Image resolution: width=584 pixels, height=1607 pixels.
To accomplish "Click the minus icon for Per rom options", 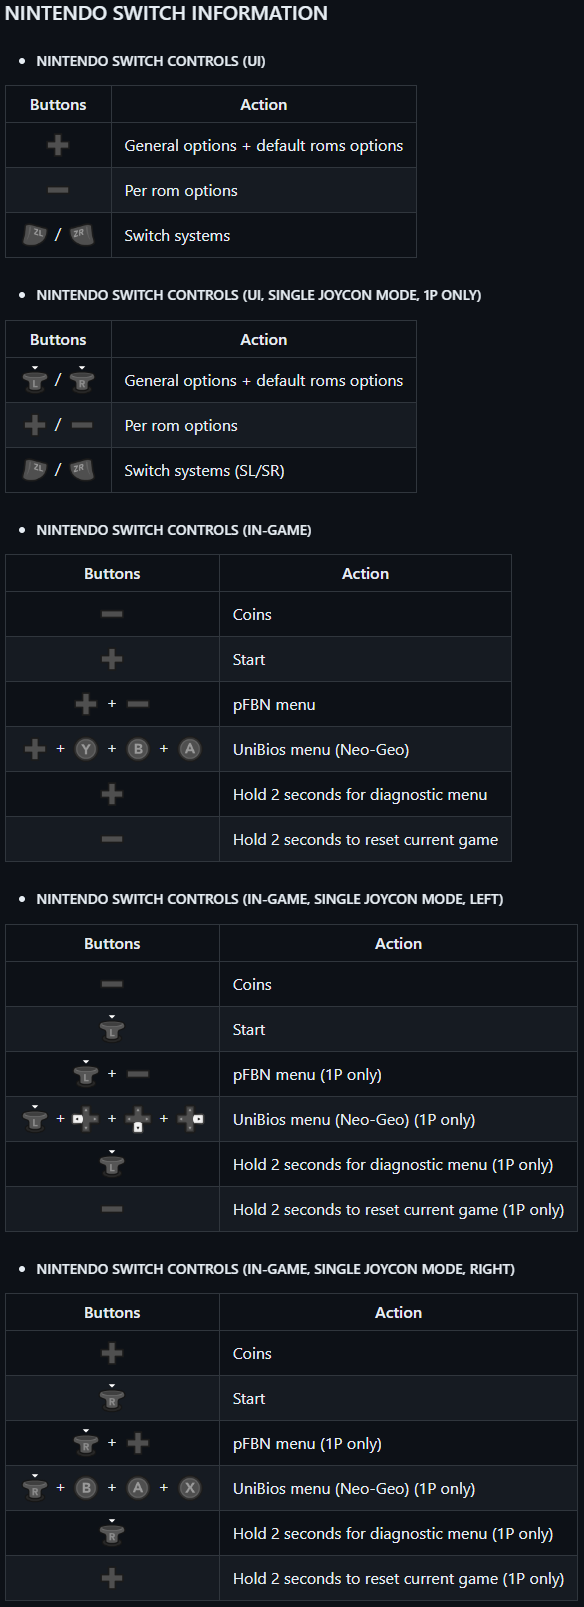I will [x=58, y=190].
